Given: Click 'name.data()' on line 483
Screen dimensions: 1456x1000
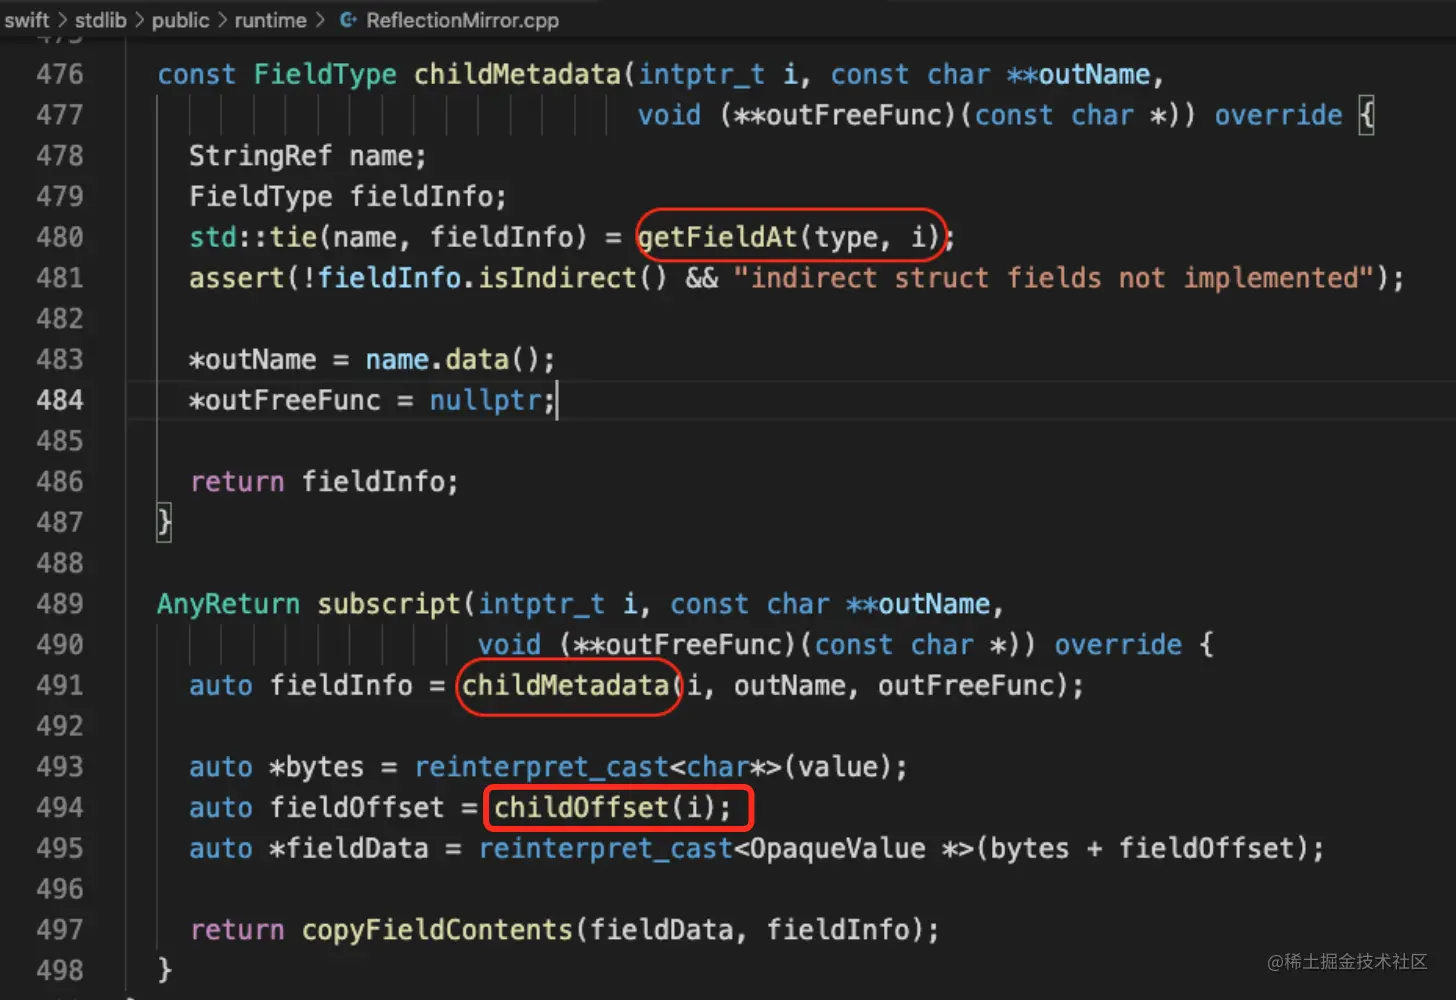Looking at the screenshot, I should tap(453, 359).
